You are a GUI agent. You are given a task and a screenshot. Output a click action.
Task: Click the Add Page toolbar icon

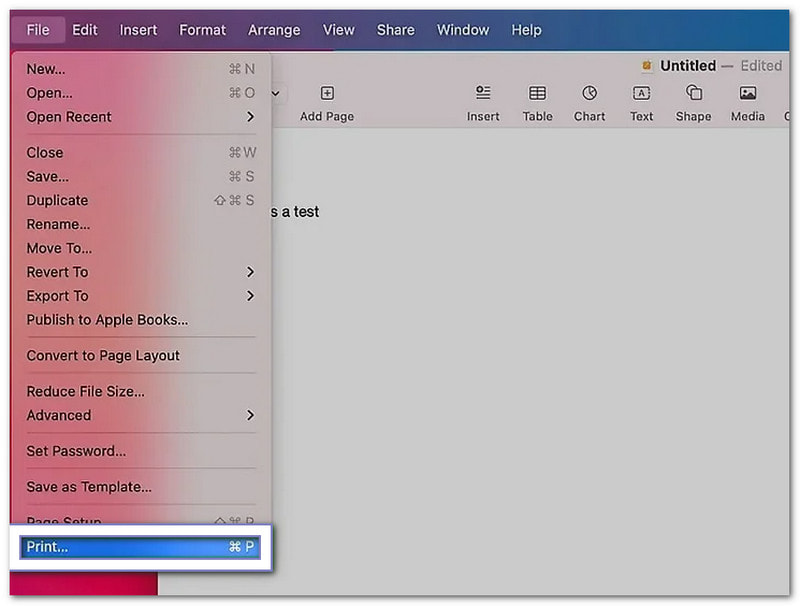(x=327, y=93)
